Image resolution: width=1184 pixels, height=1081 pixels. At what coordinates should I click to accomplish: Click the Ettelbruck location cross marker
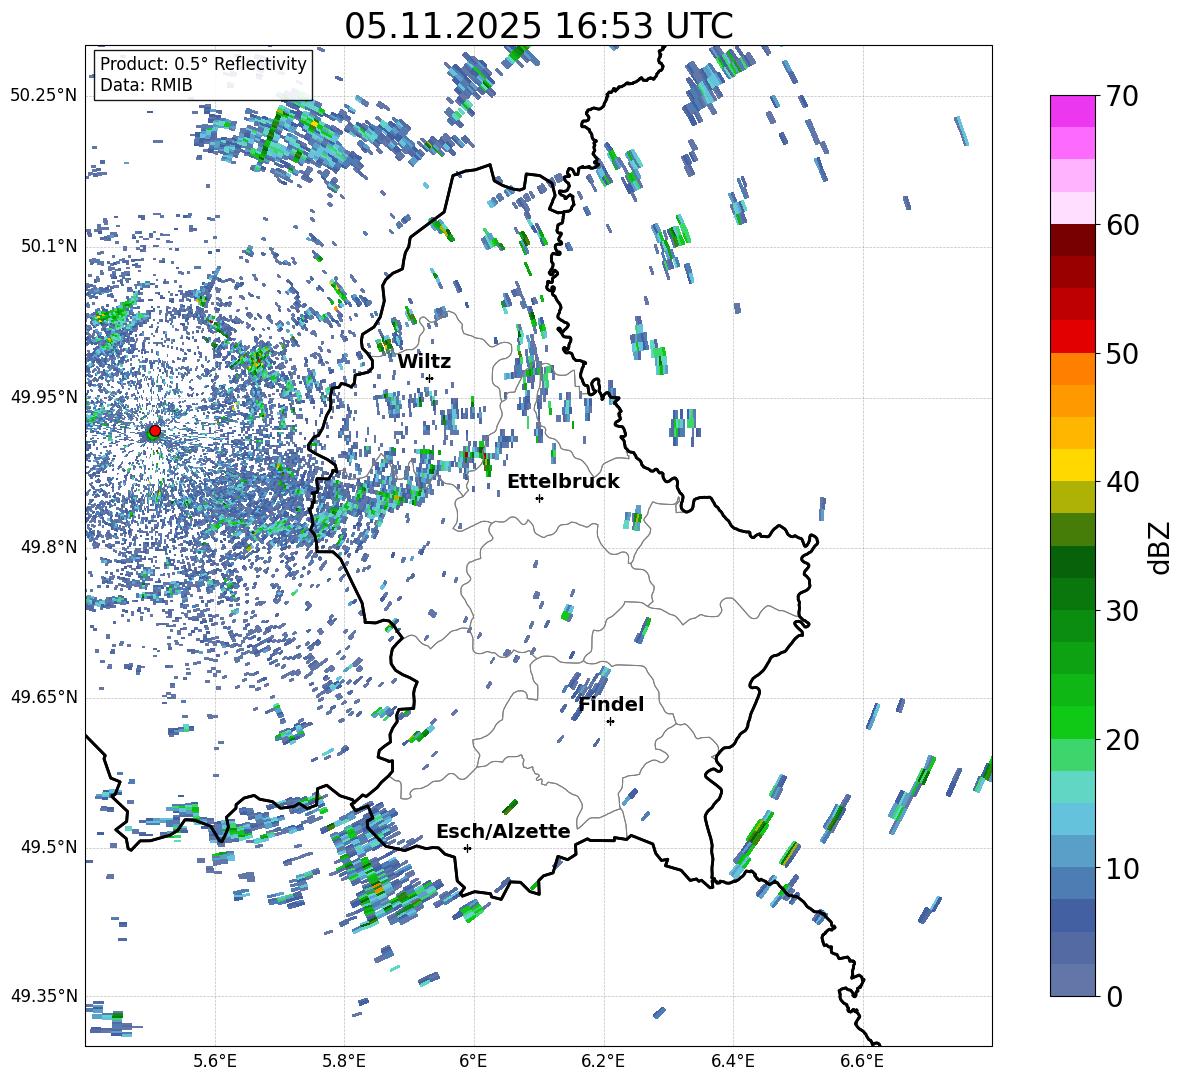(x=539, y=498)
